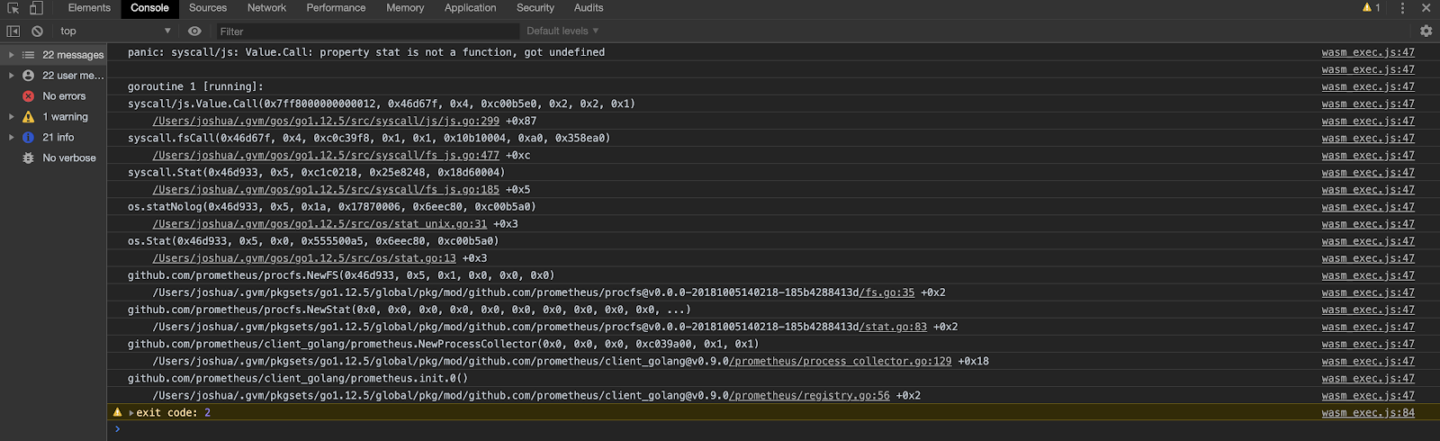Open the DevTools three-dot customize menu

1402,8
